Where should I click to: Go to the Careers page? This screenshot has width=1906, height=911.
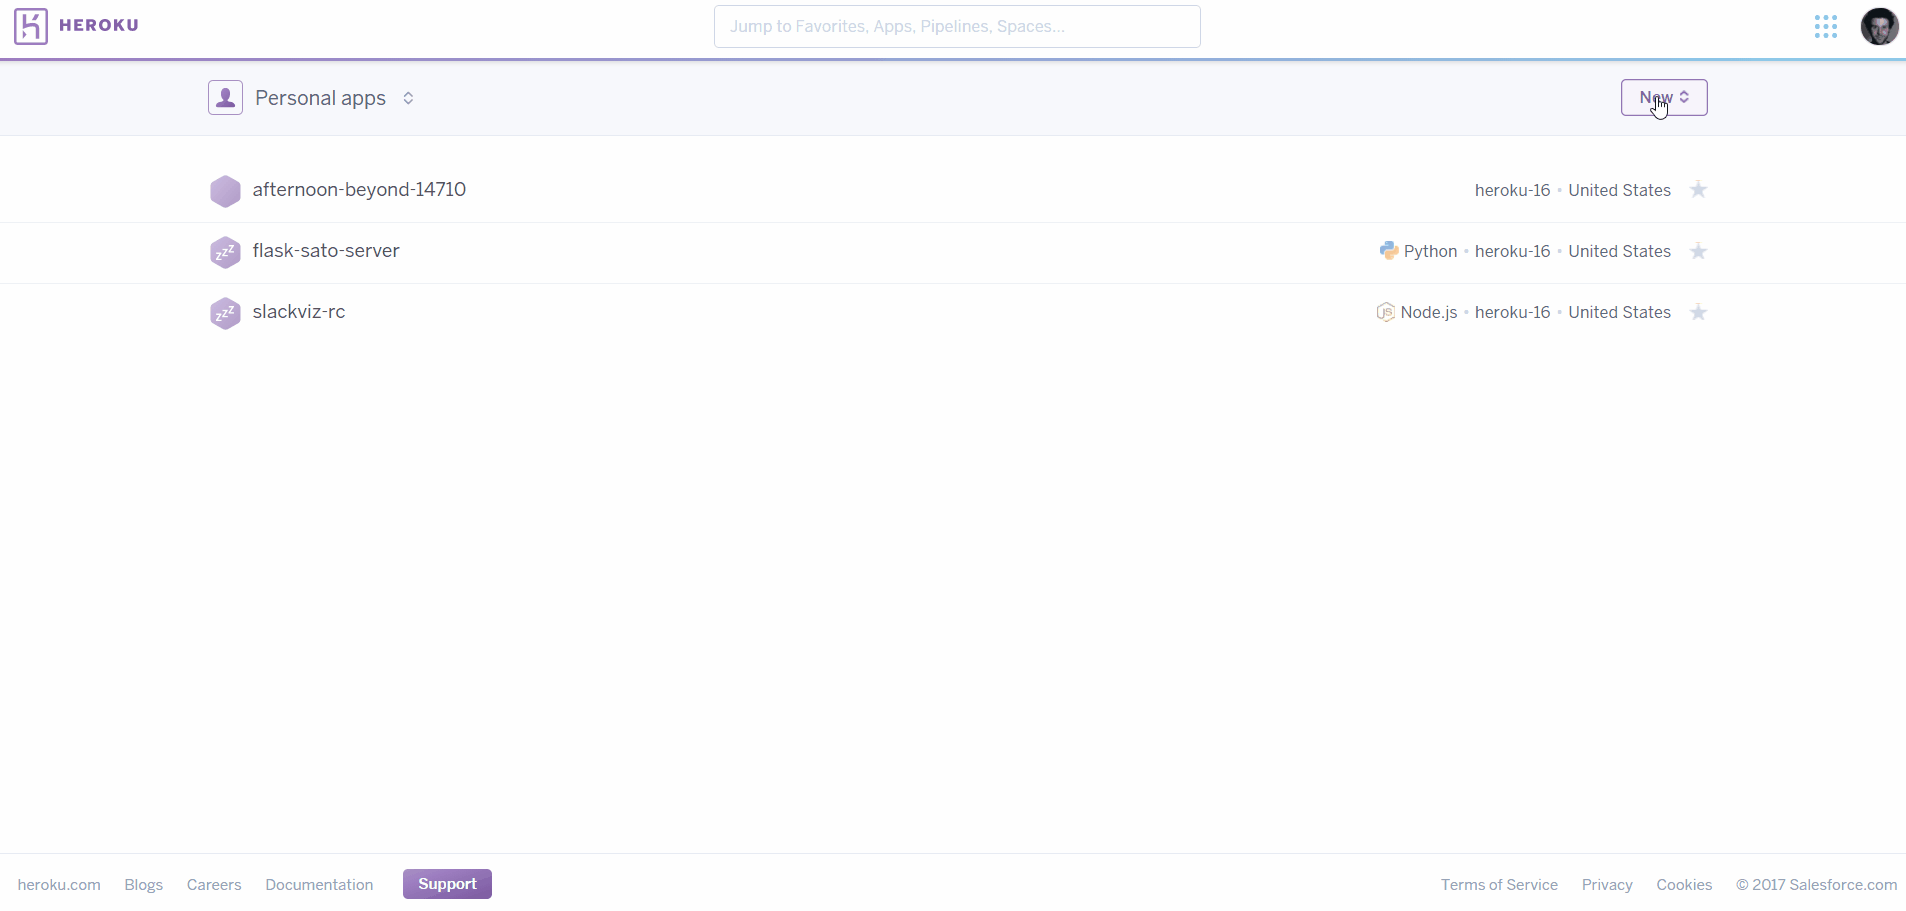click(x=215, y=884)
